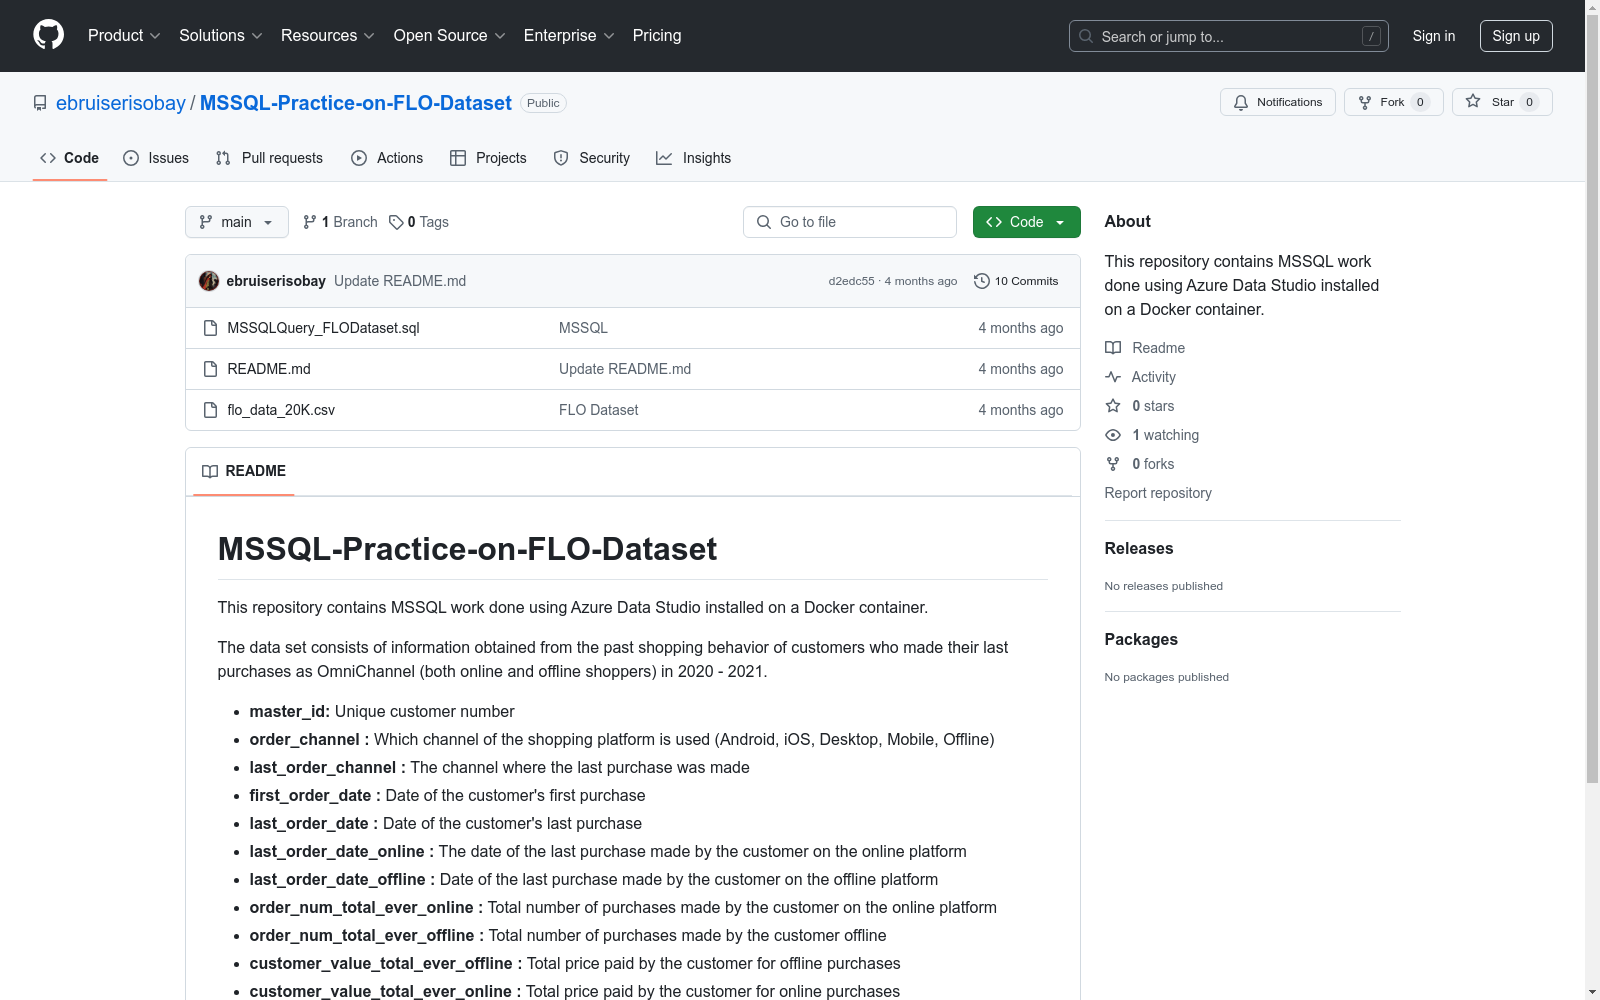
Task: Click the clock icon beside 10 Commits
Action: pos(982,281)
